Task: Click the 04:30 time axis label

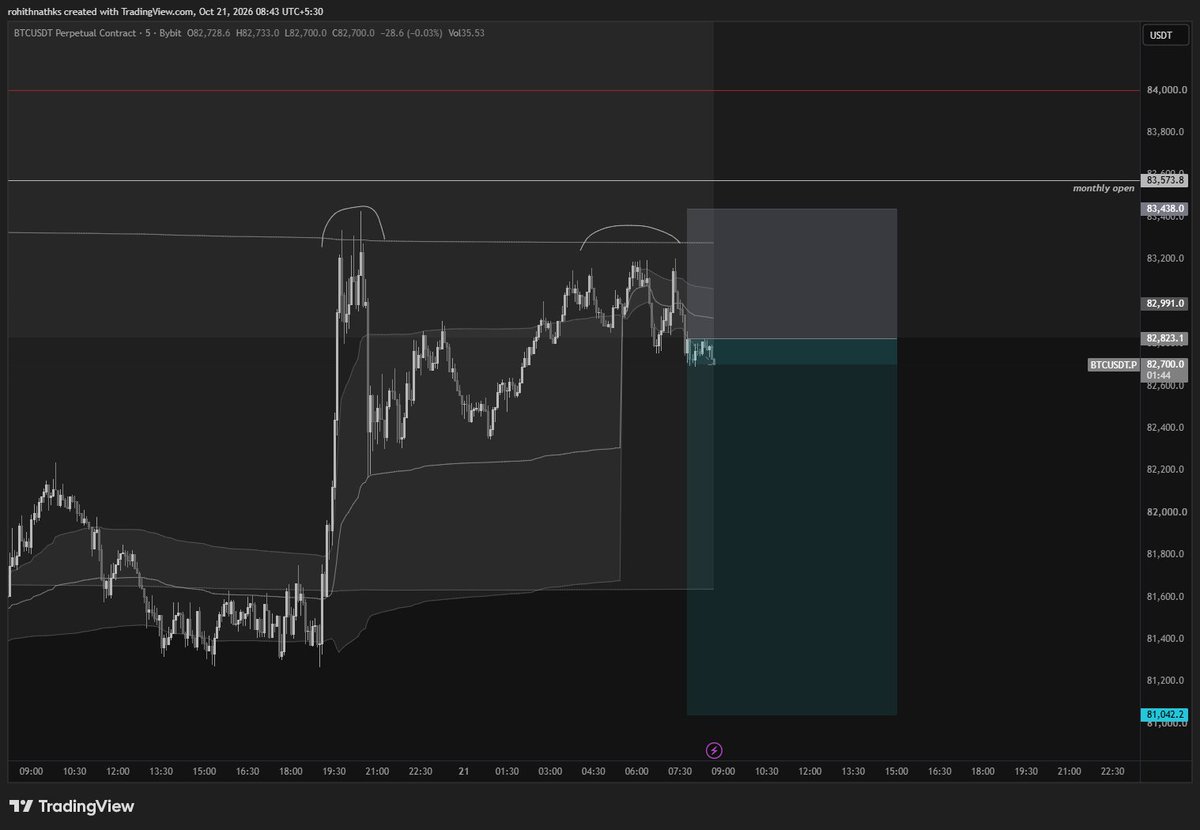Action: pyautogui.click(x=593, y=771)
